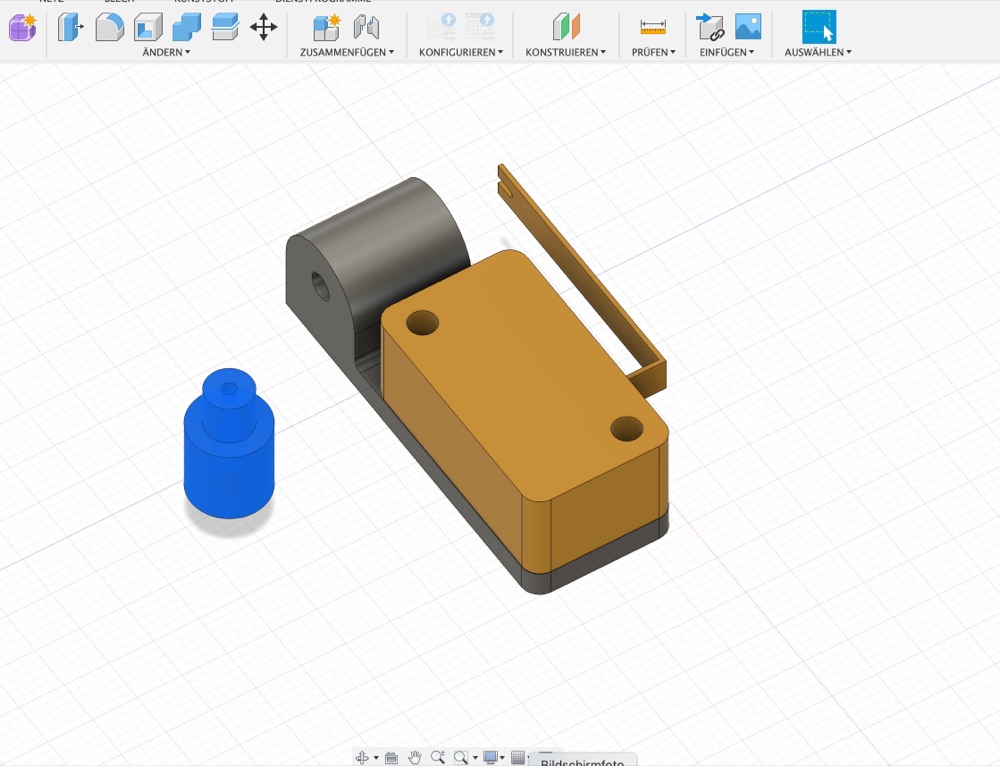Click the lower hole on orange switch
The width and height of the screenshot is (1000, 766).
[x=627, y=429]
